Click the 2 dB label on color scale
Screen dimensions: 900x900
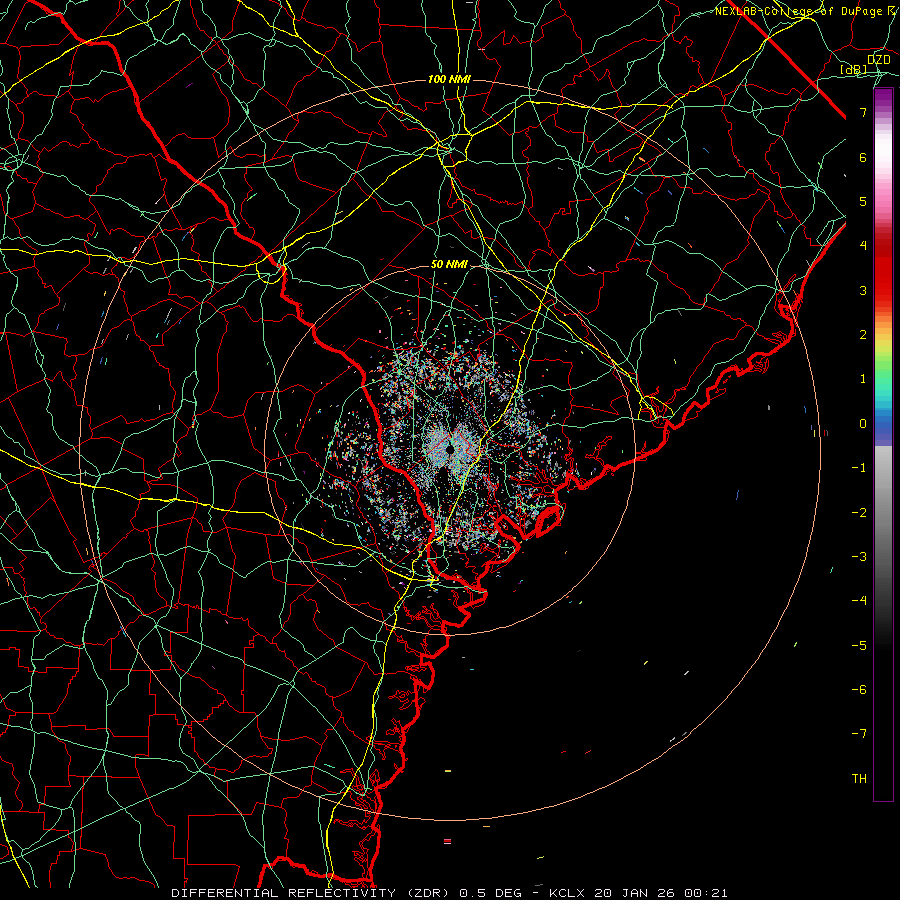(863, 335)
